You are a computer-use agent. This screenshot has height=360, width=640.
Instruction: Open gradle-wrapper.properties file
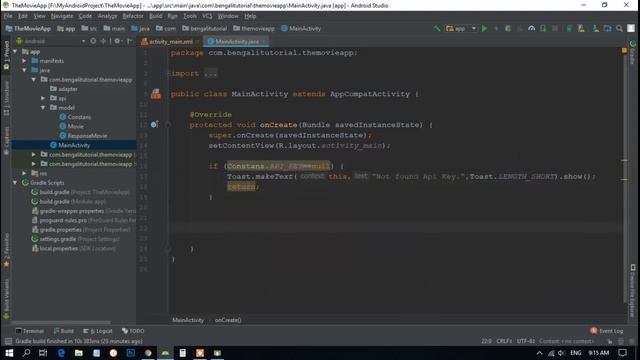click(x=84, y=211)
